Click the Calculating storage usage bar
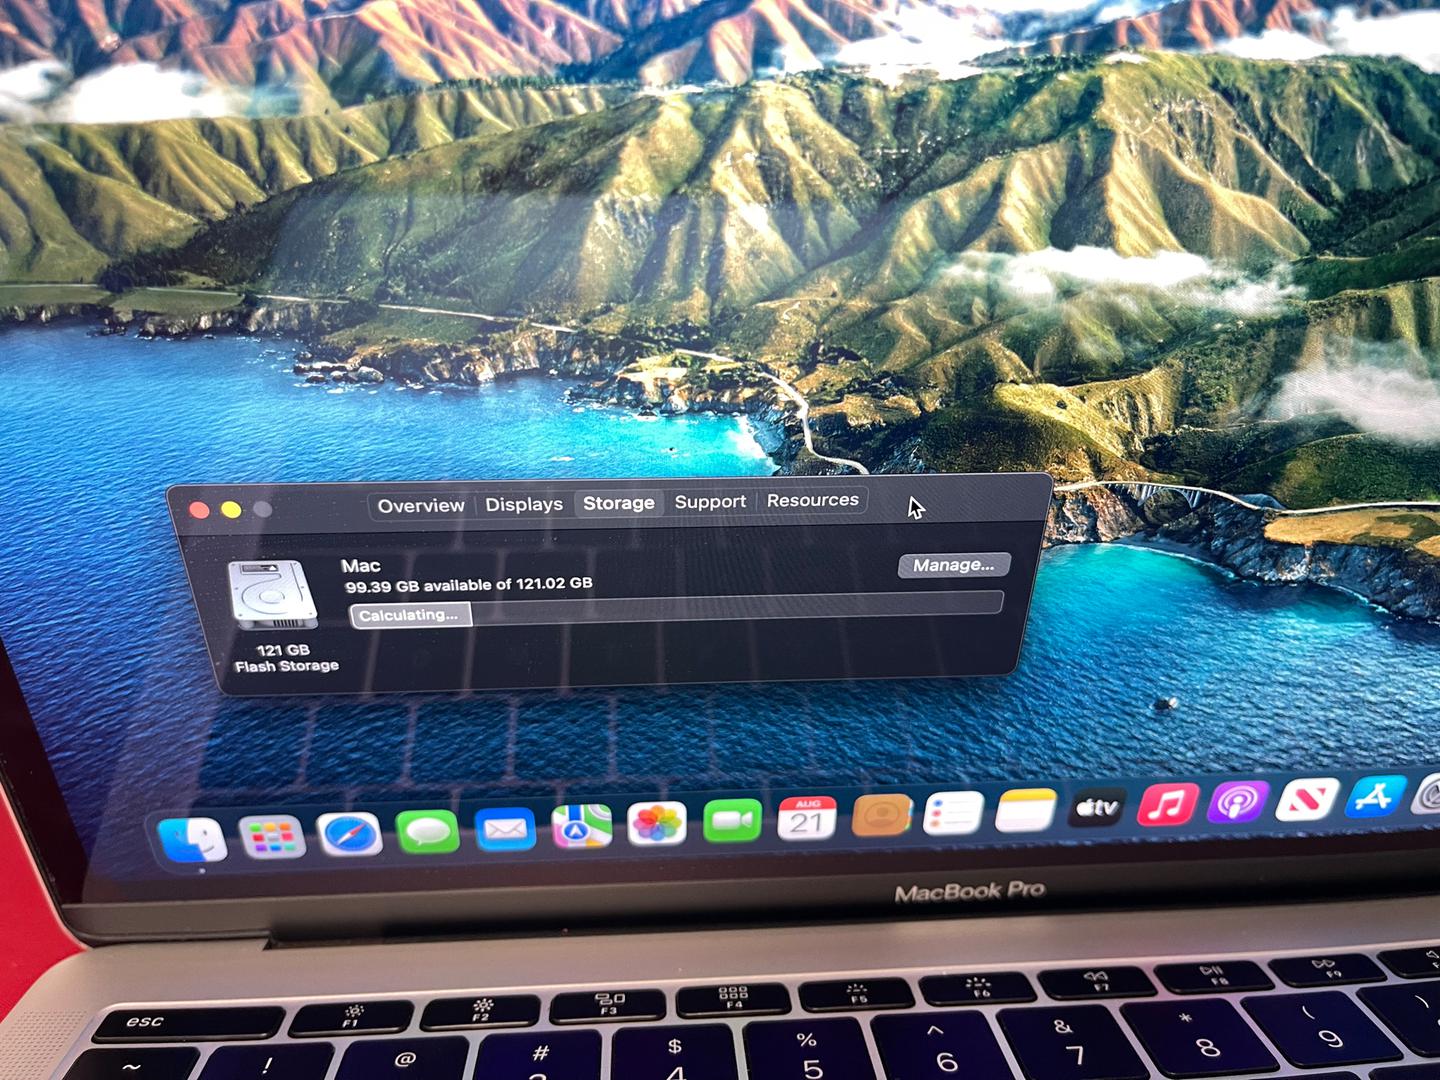 [676, 608]
